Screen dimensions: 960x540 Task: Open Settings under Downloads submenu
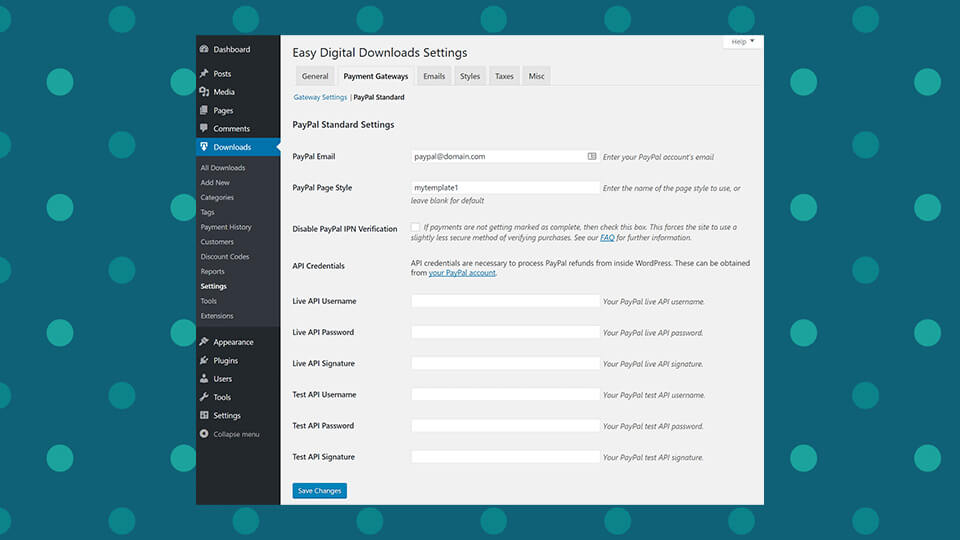[x=213, y=286]
